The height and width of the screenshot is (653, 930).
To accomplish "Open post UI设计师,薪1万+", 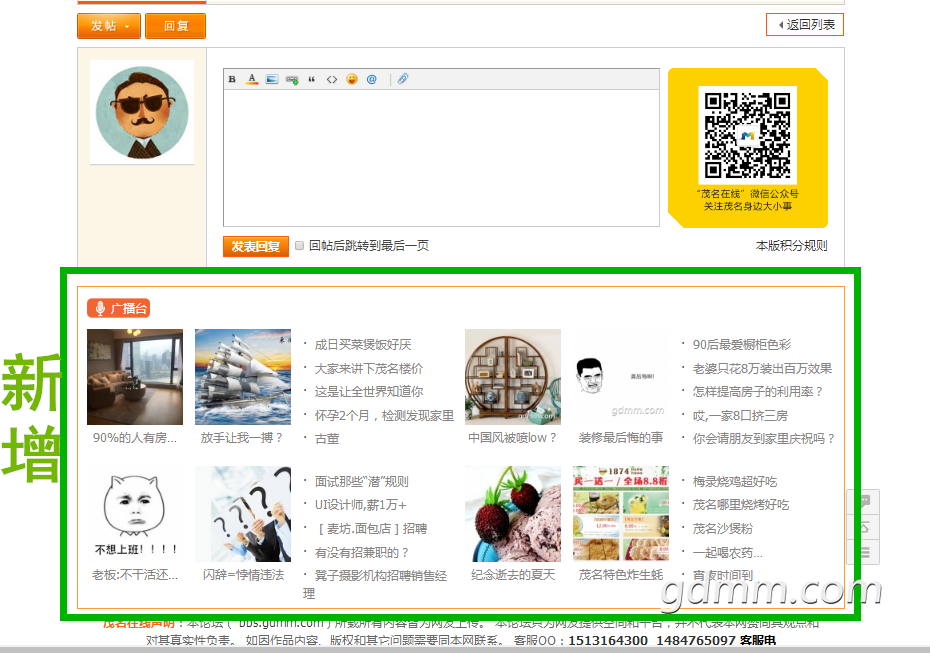I will [361, 505].
